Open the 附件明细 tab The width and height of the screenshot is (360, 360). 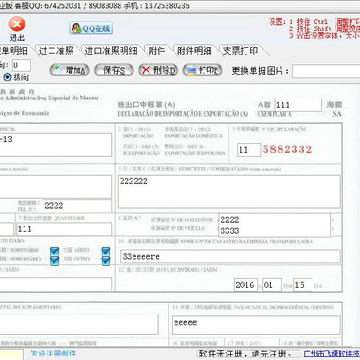click(x=194, y=51)
